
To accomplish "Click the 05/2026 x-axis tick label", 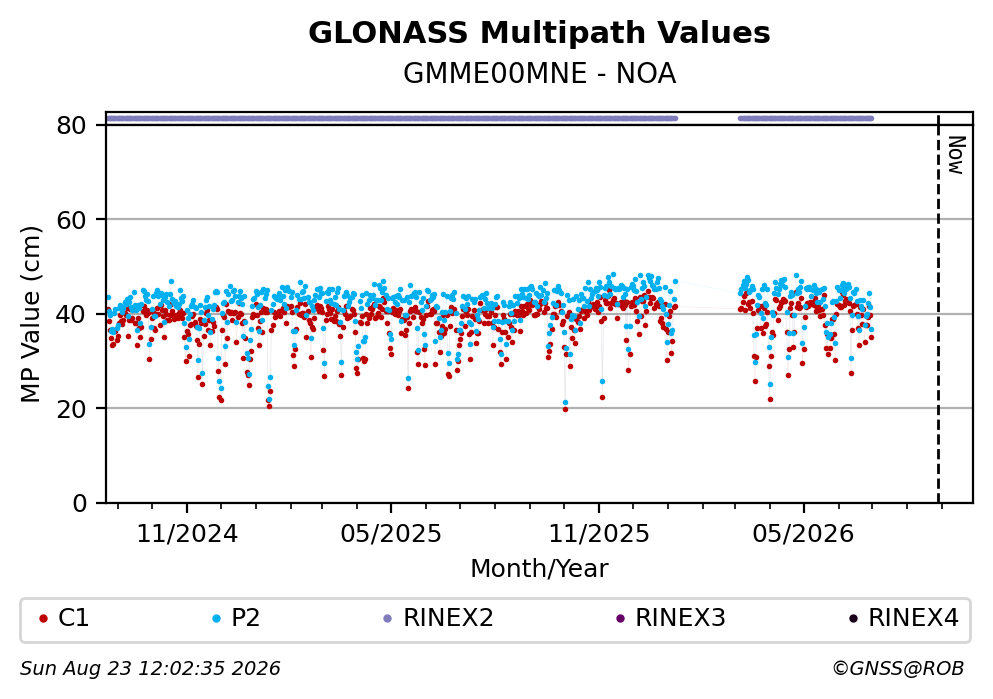I will [803, 534].
